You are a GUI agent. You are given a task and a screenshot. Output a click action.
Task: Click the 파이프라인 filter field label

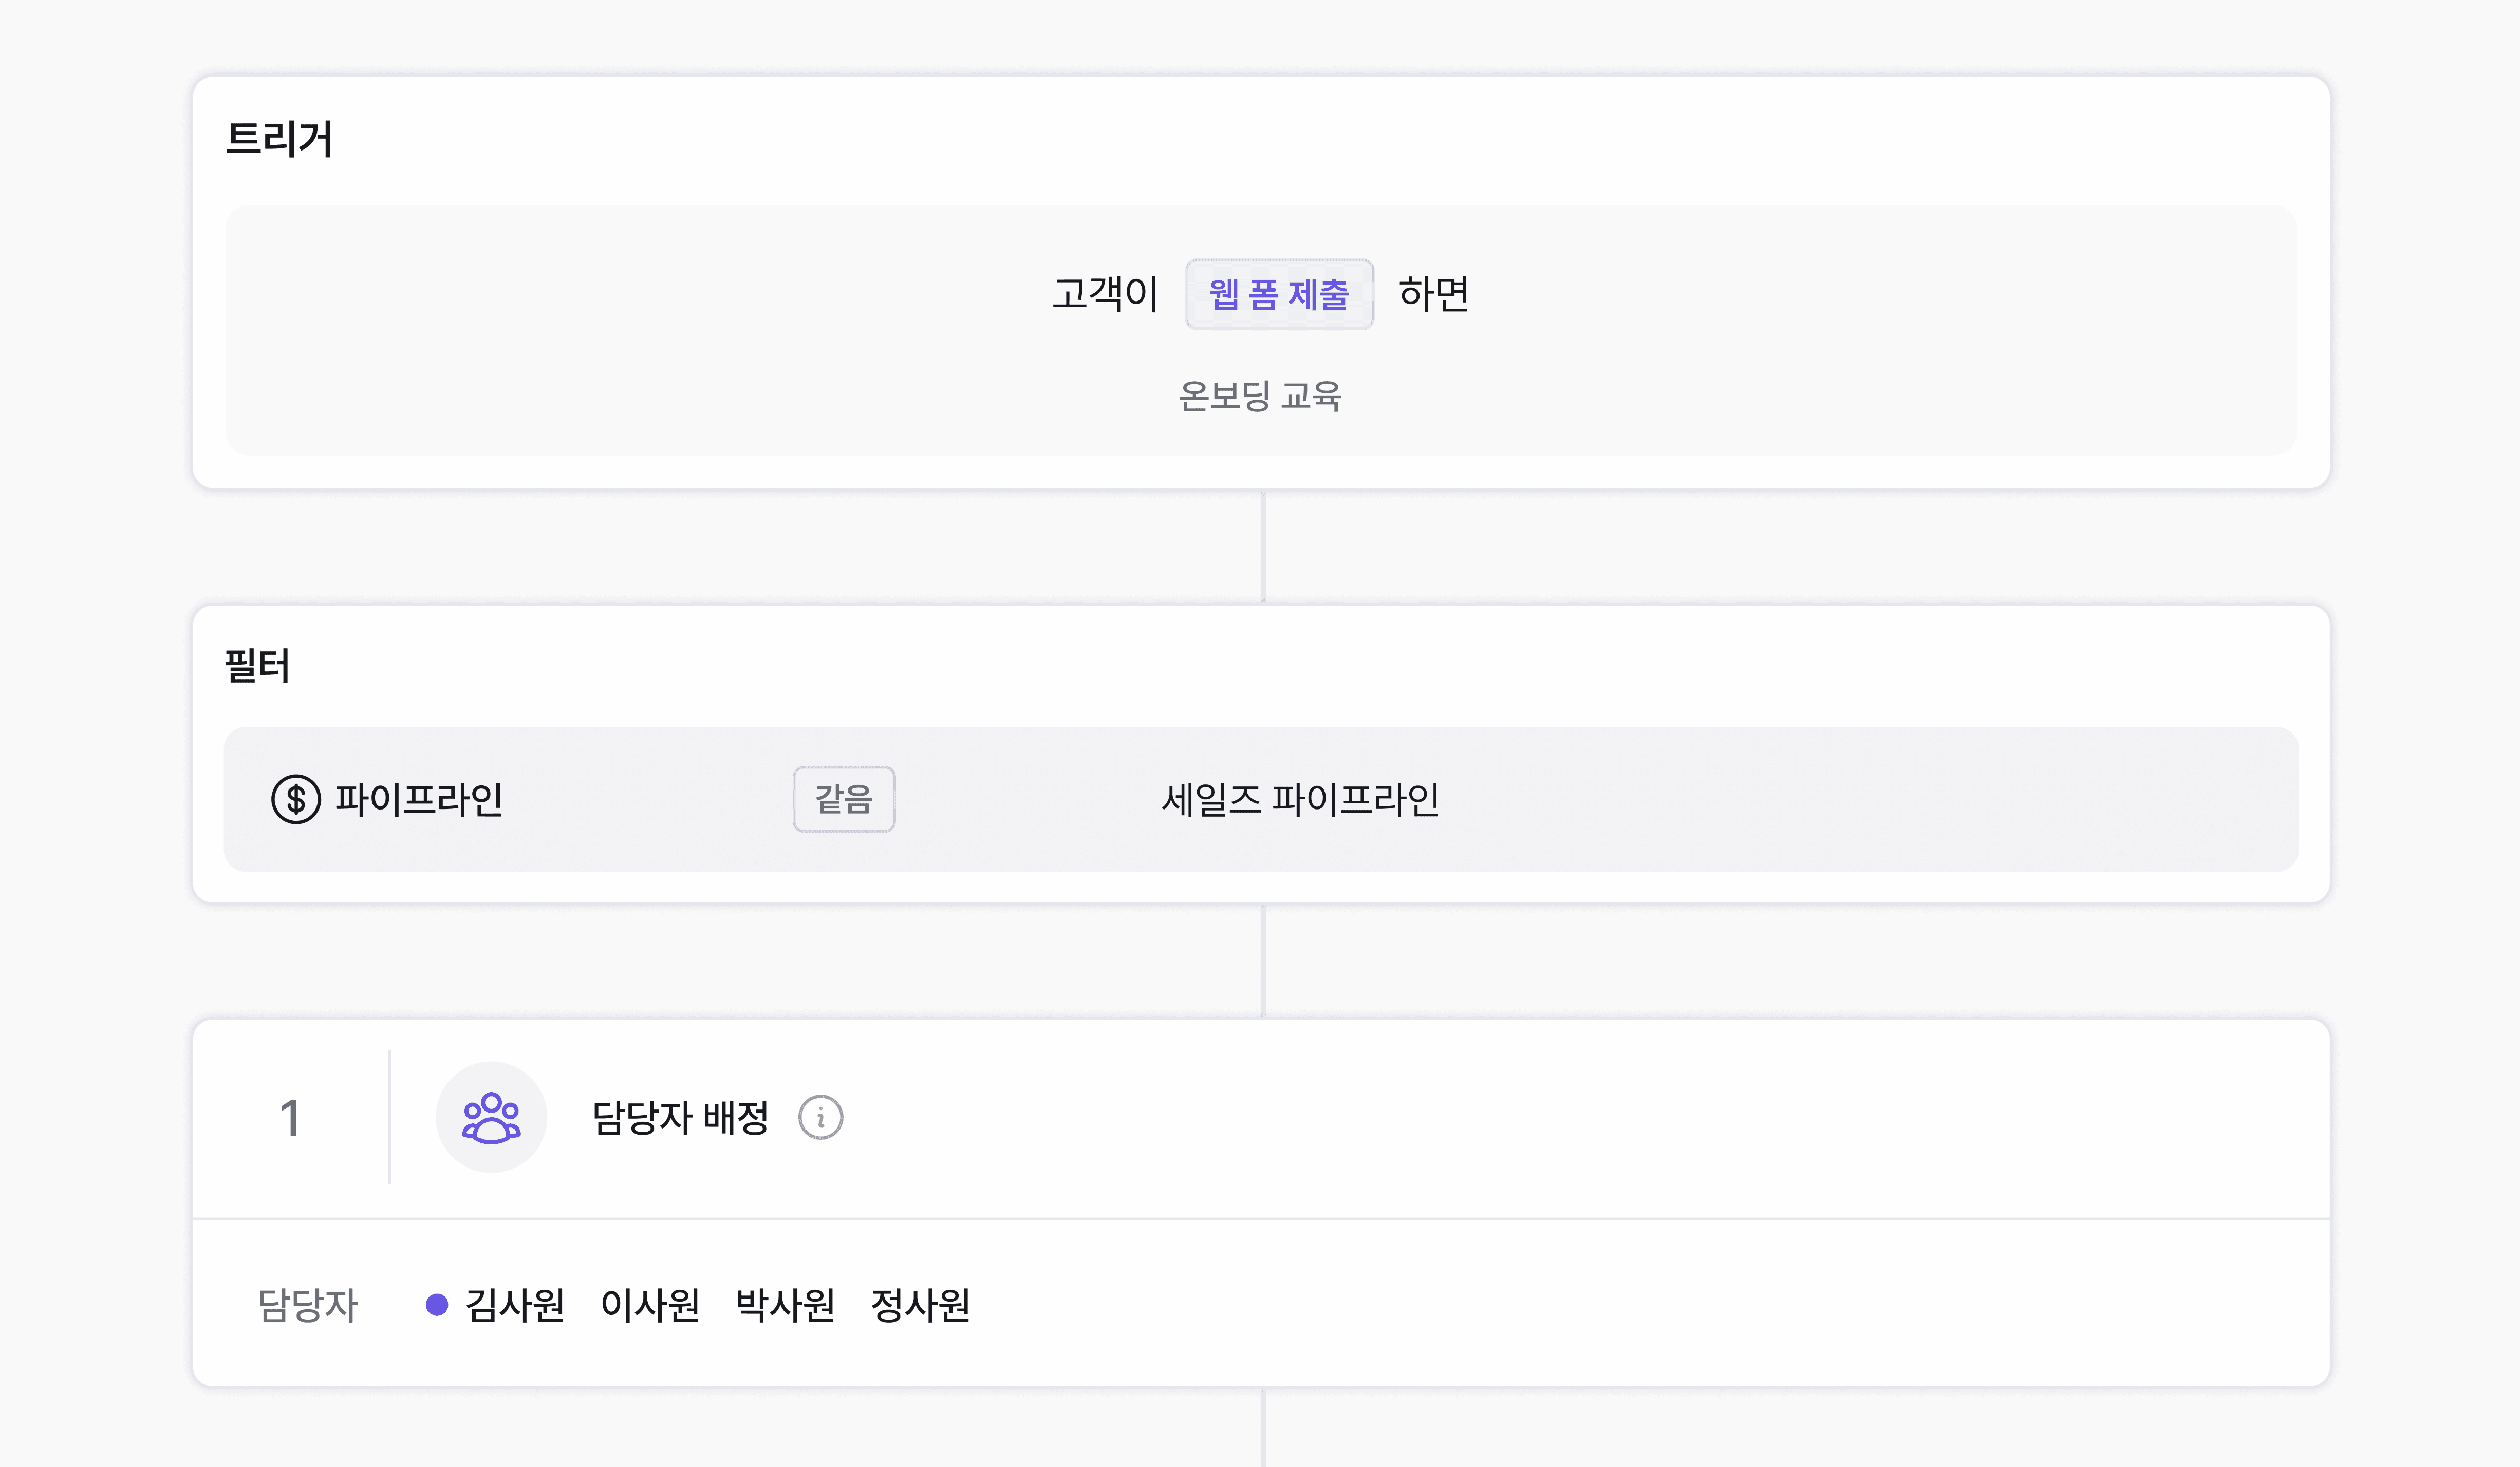(418, 799)
